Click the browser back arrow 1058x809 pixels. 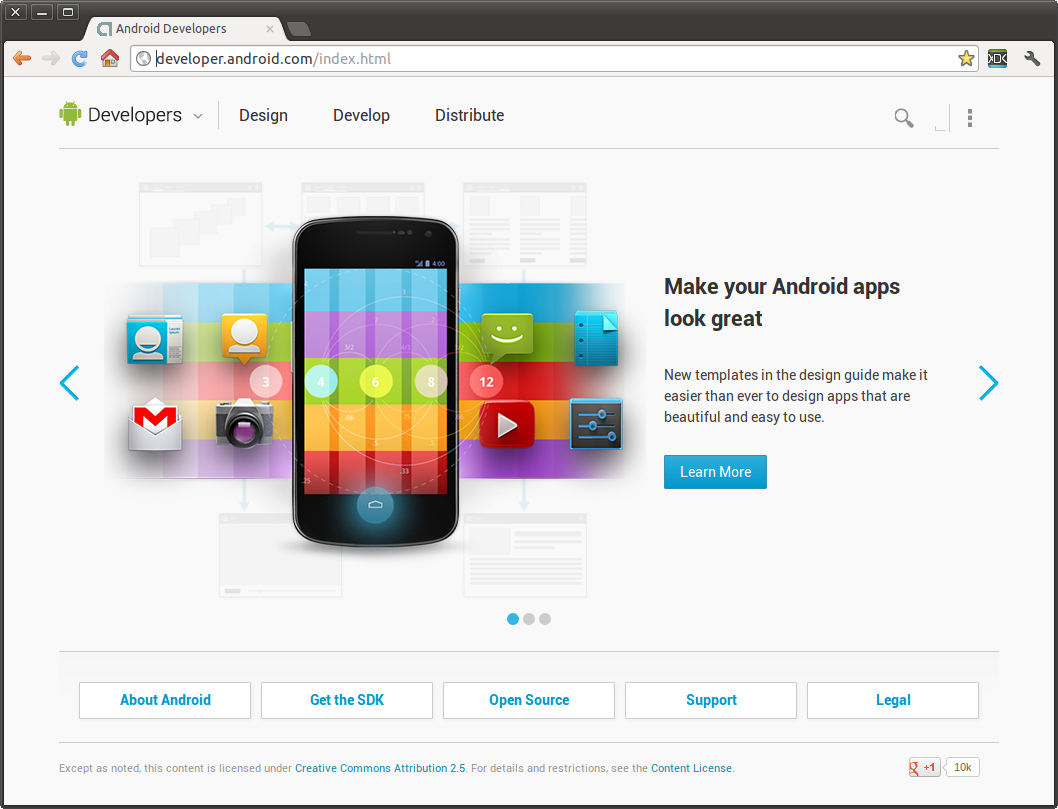click(22, 59)
